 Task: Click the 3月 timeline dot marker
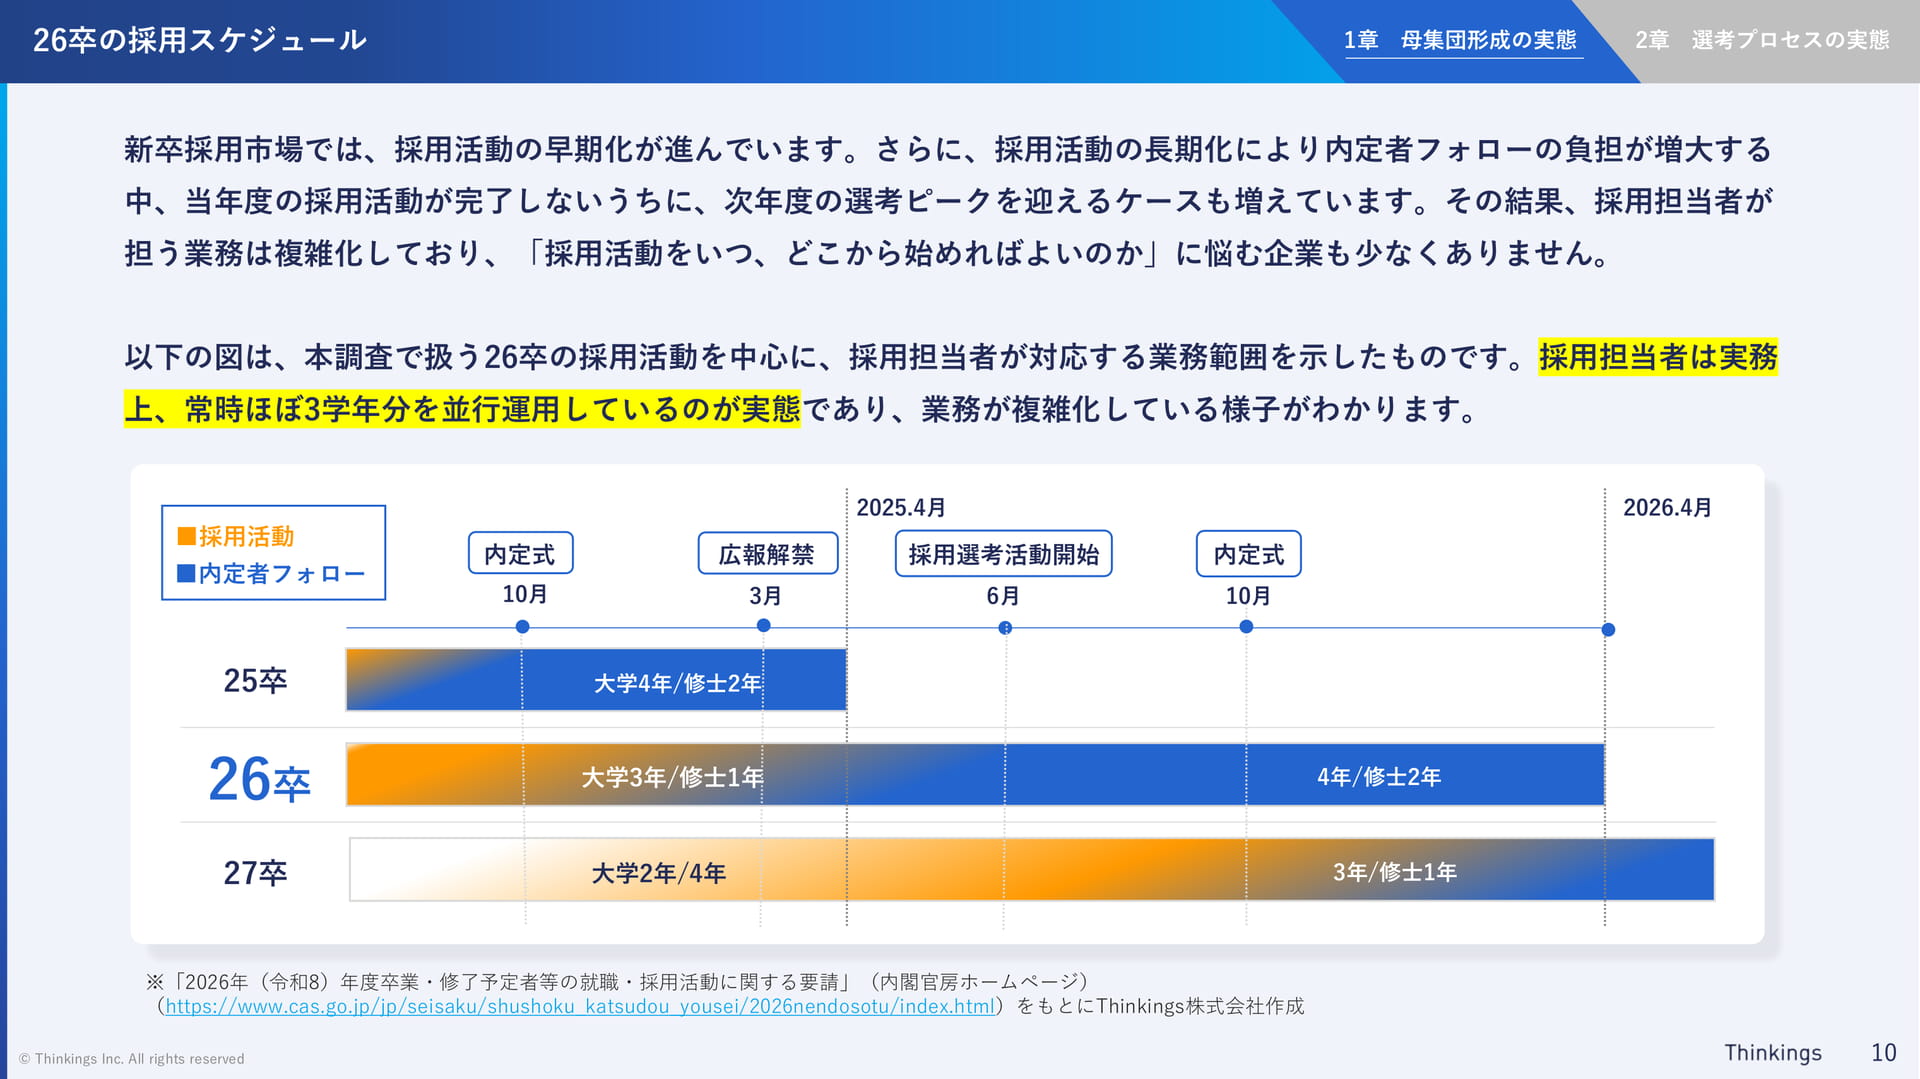(x=763, y=625)
